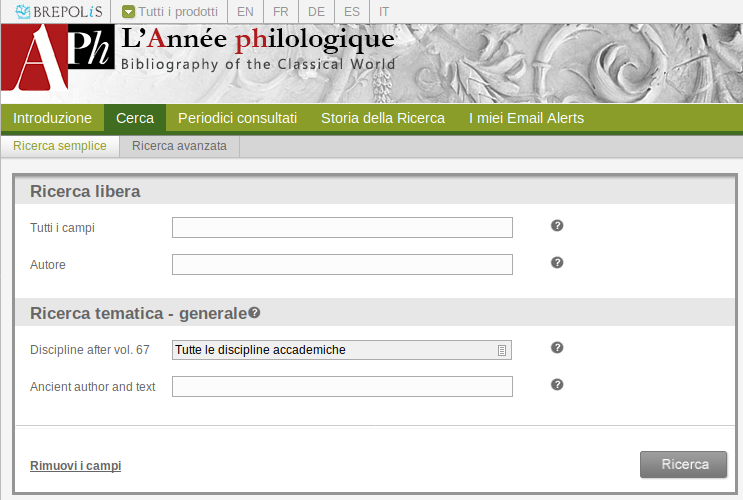This screenshot has height=500, width=743.
Task: Open help icon for Tutti i campi
Action: pyautogui.click(x=557, y=226)
